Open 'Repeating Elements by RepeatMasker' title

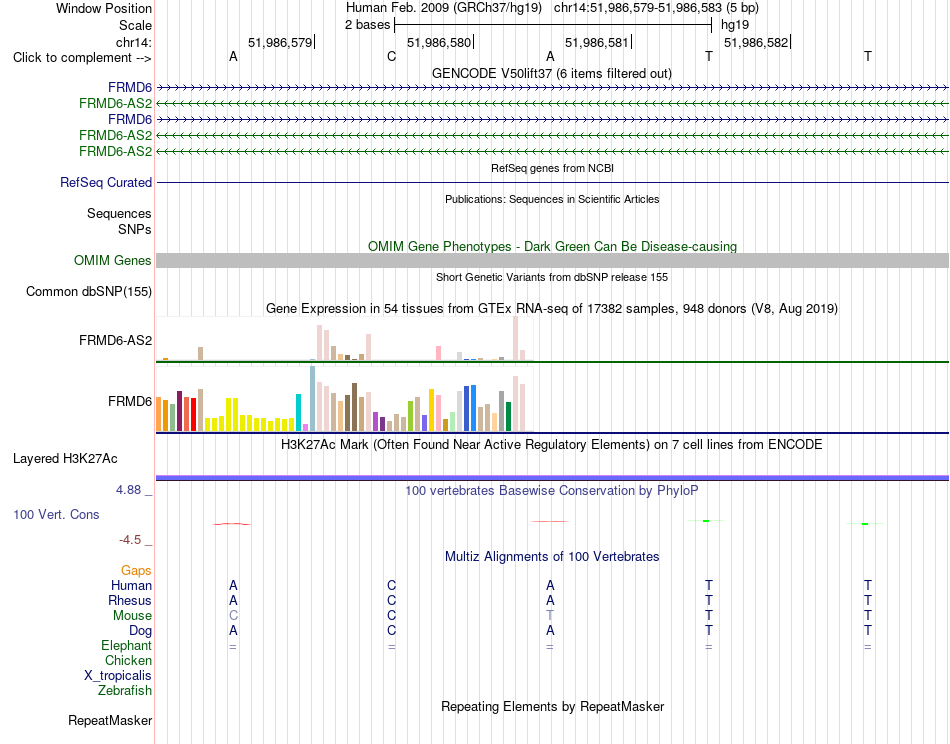pyautogui.click(x=552, y=707)
